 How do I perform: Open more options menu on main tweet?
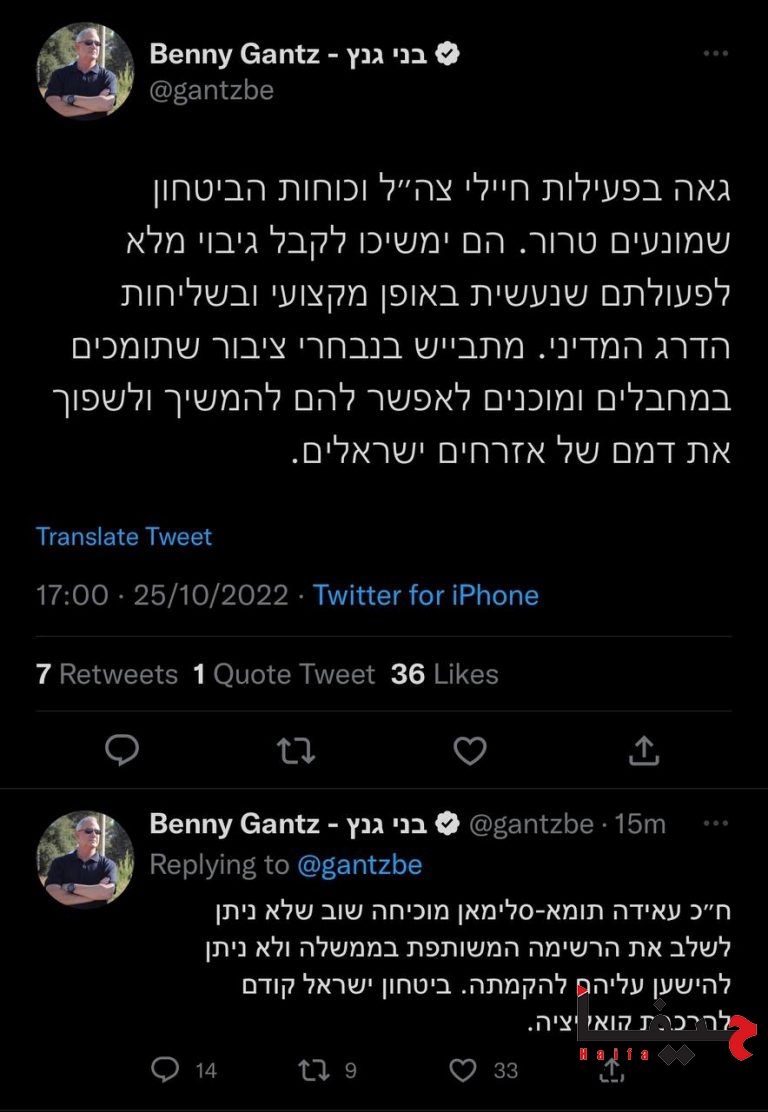[x=715, y=54]
